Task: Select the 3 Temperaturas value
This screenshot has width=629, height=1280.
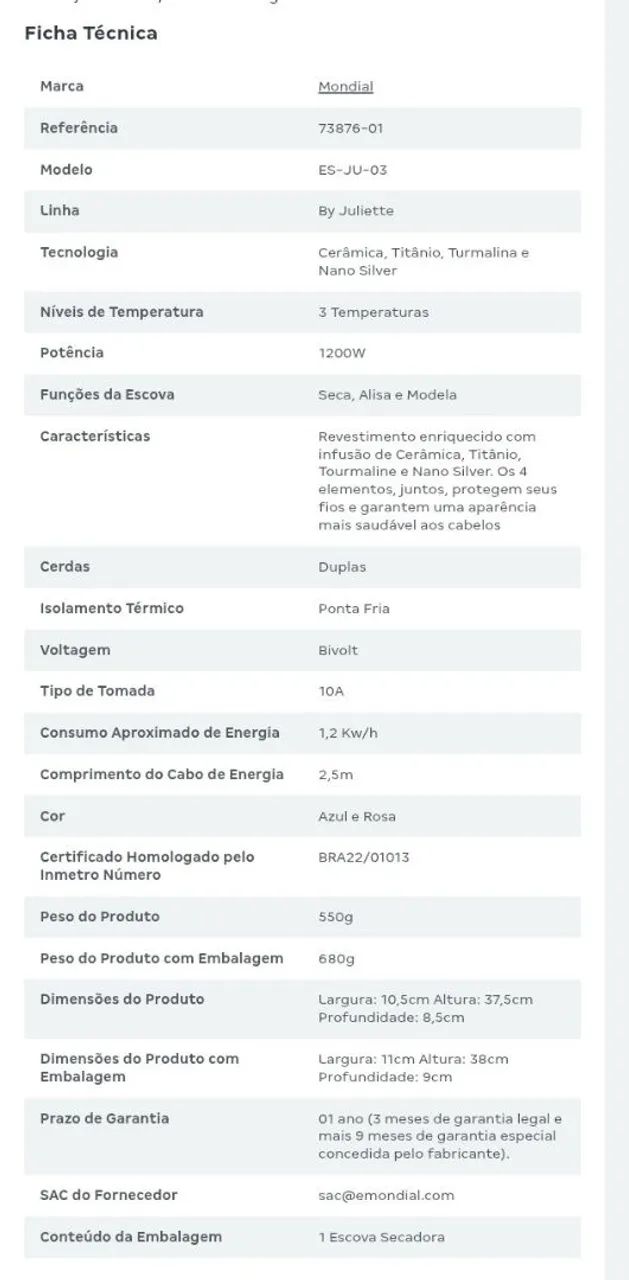Action: click(x=373, y=312)
